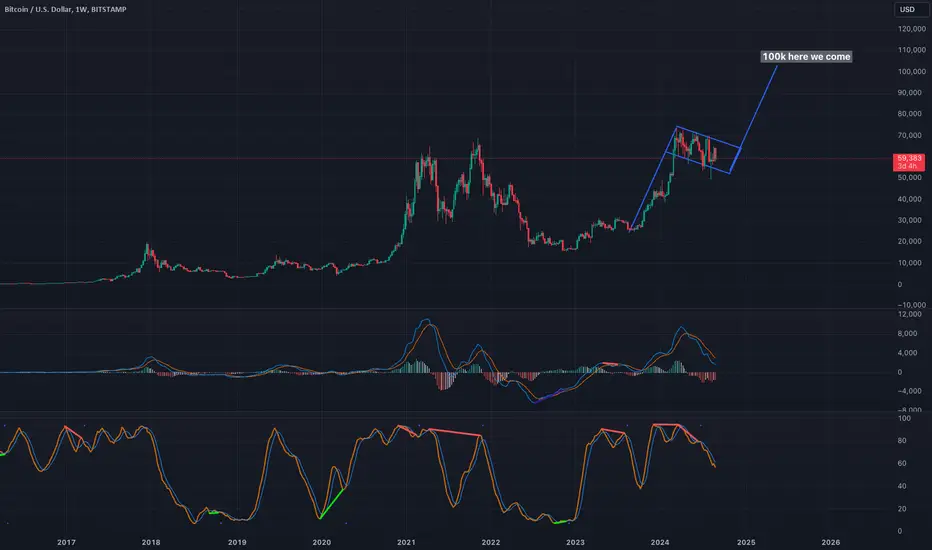Screen dimensions: 932x550
Task: Click the 2018 label on the time axis
Action: [151, 542]
